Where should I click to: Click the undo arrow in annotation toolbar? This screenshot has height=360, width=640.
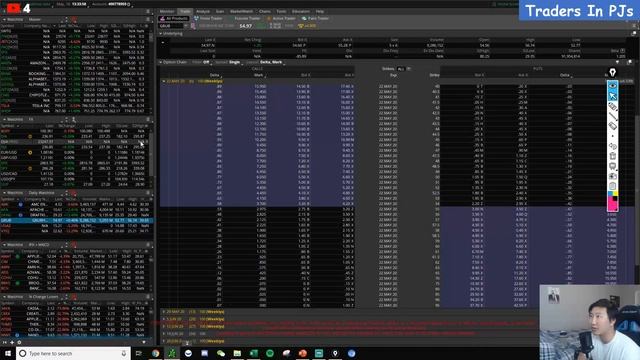(x=613, y=146)
